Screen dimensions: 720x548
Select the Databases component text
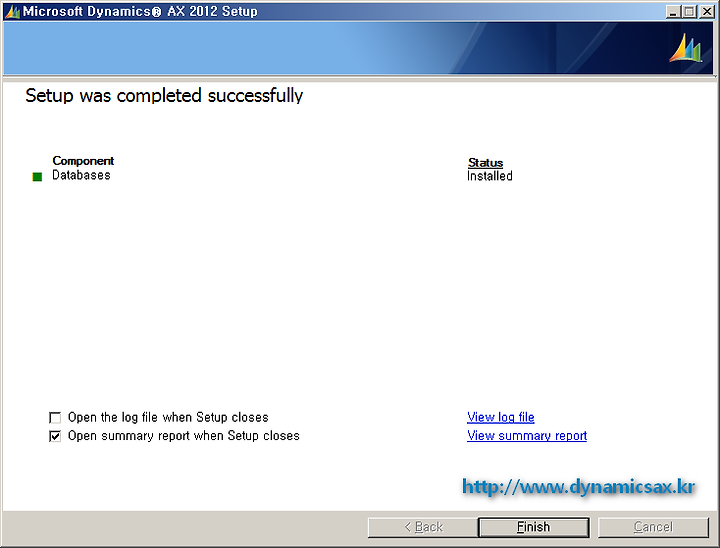[81, 175]
